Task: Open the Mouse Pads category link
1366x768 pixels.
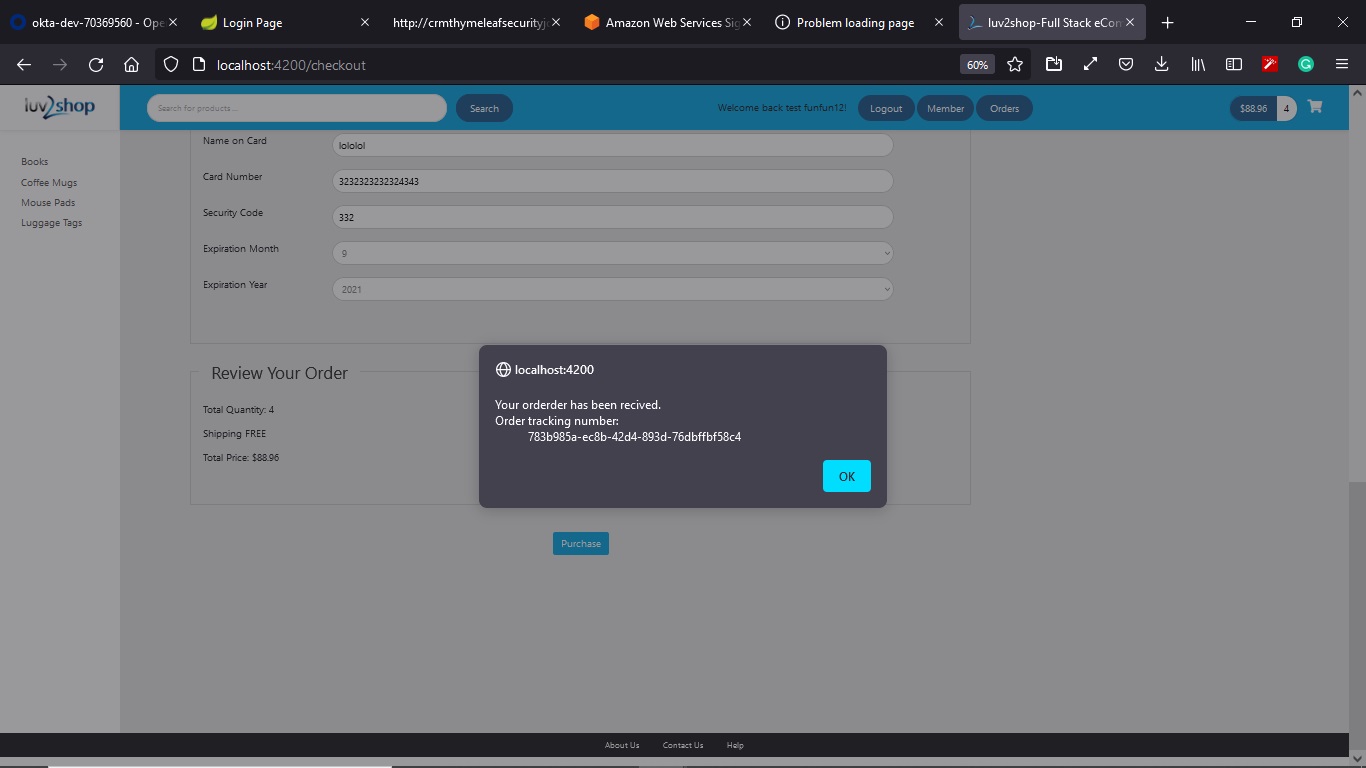Action: click(48, 203)
